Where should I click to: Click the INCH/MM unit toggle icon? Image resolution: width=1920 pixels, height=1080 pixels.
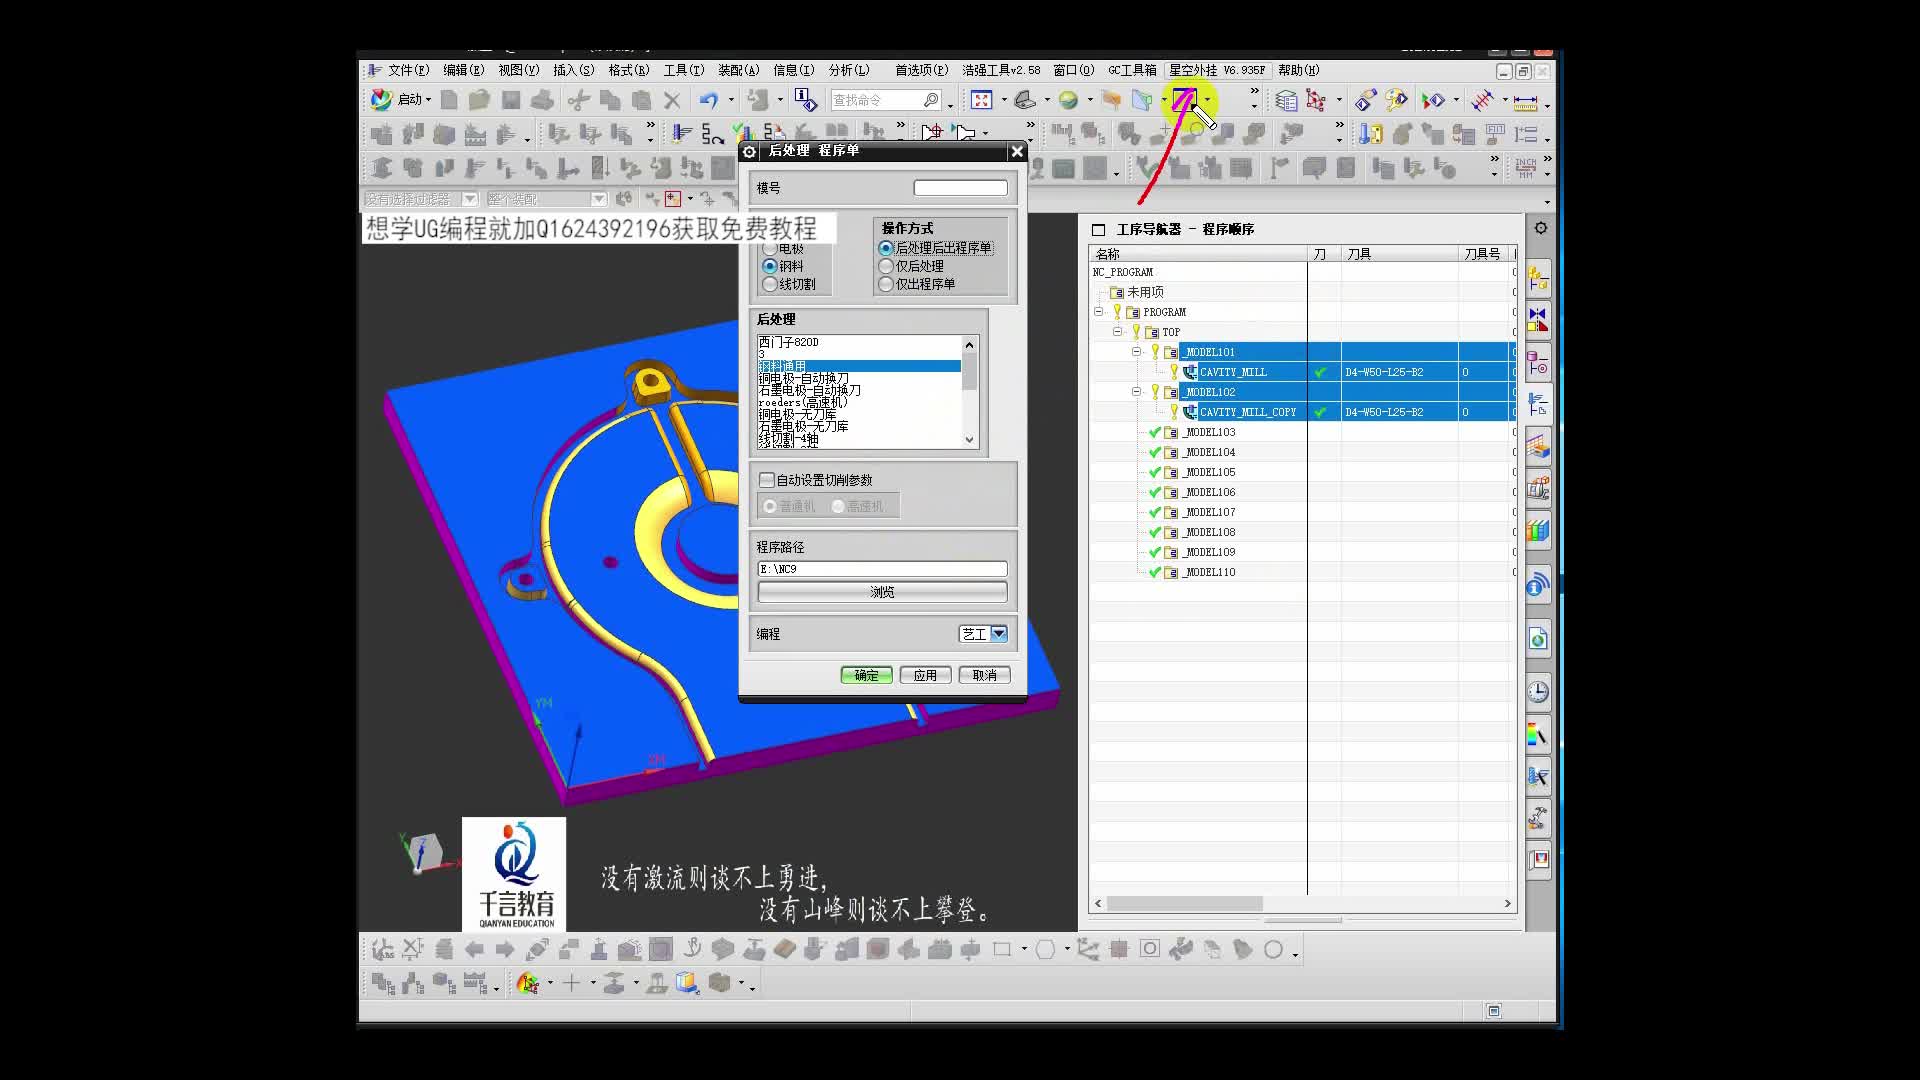click(1525, 168)
